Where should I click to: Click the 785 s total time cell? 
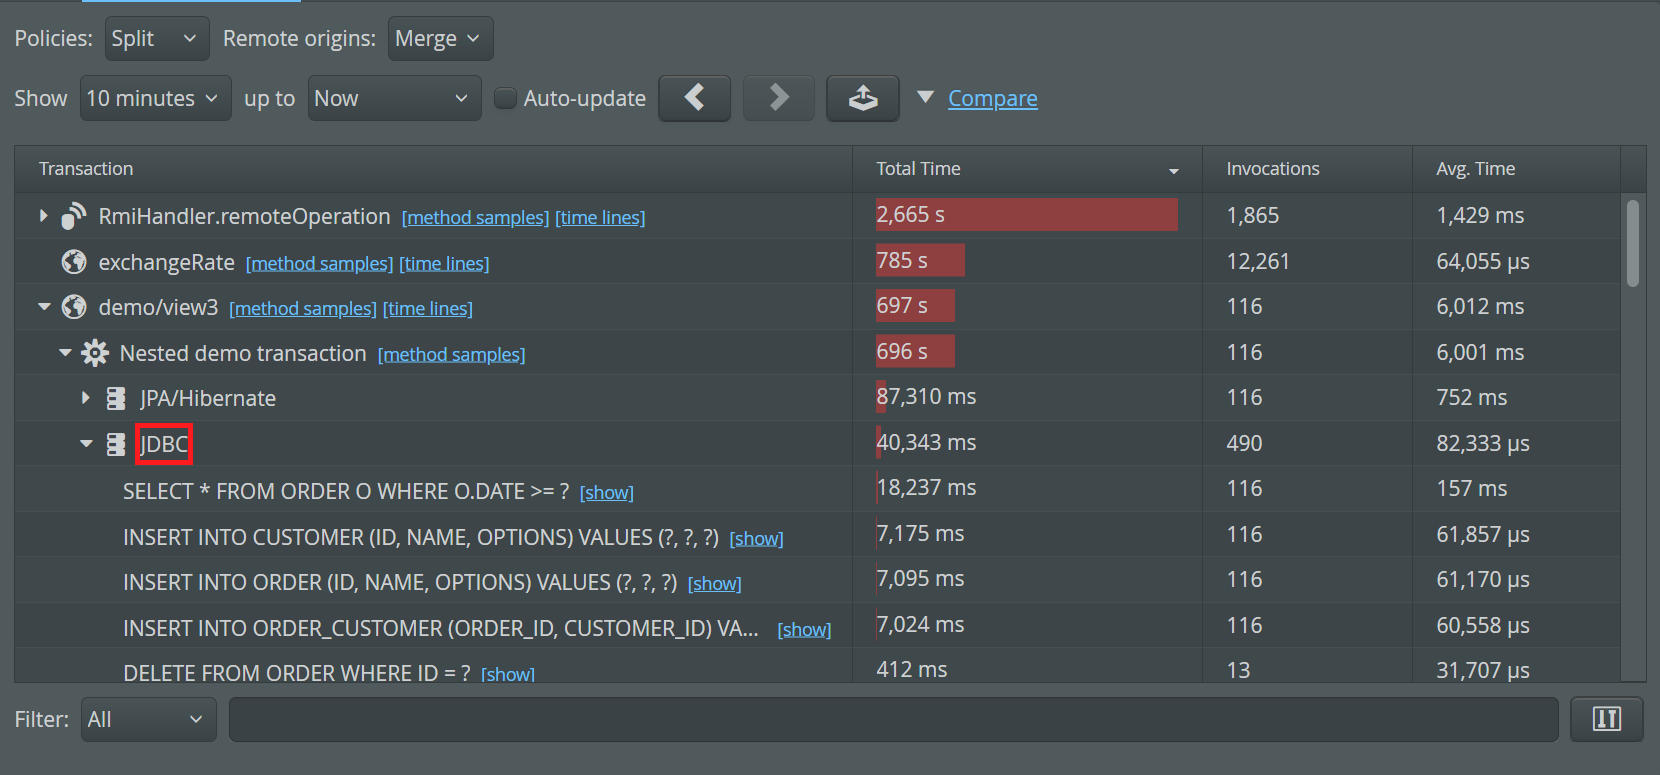[x=1027, y=261]
